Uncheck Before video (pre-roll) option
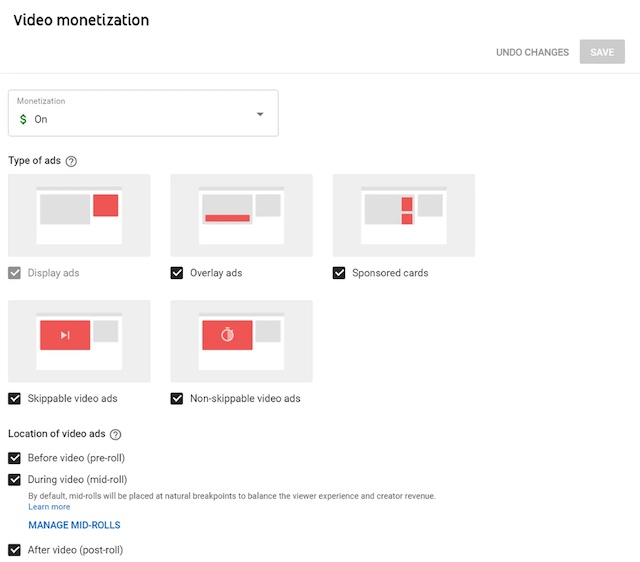640x562 pixels. click(14, 458)
